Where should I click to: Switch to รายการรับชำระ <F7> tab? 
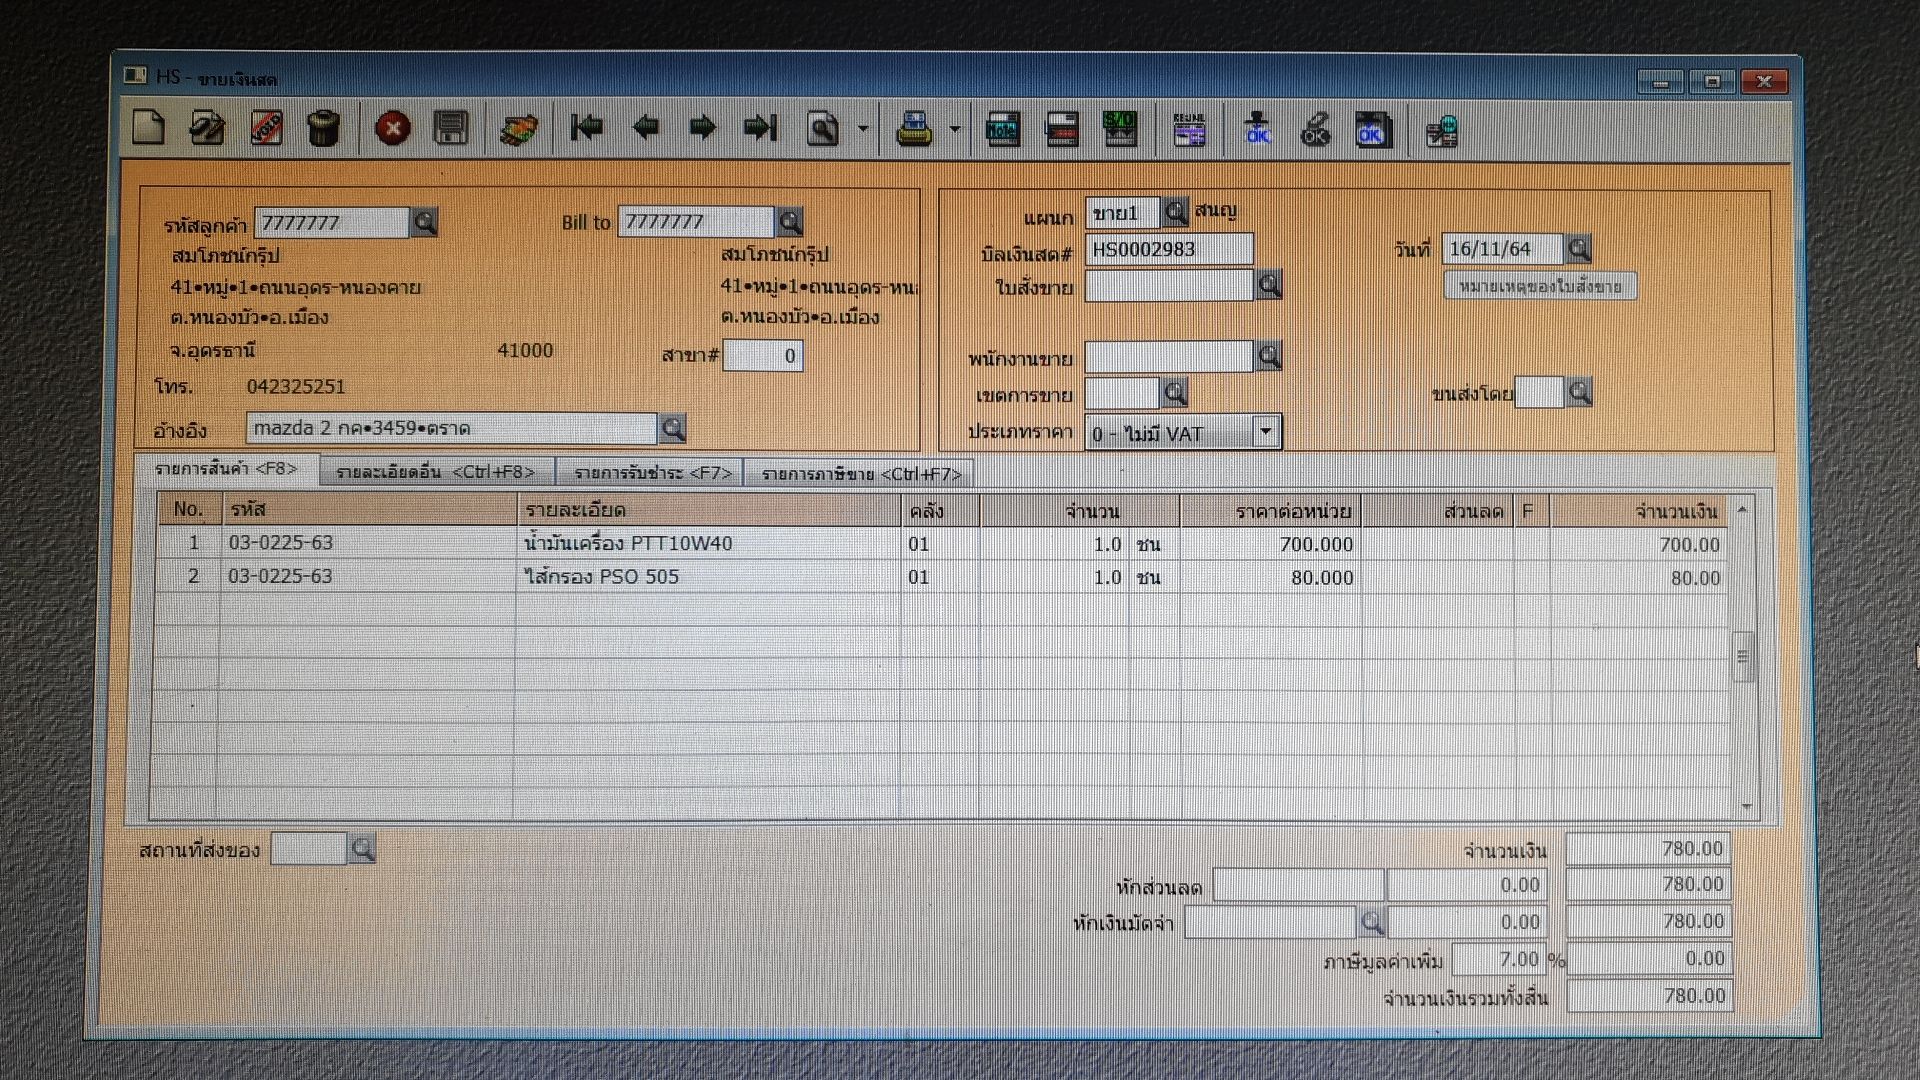(652, 473)
